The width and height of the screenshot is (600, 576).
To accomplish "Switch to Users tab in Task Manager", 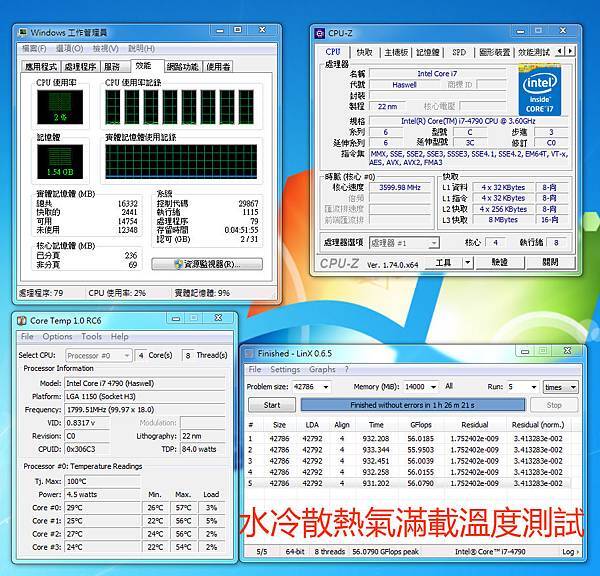I will point(218,67).
